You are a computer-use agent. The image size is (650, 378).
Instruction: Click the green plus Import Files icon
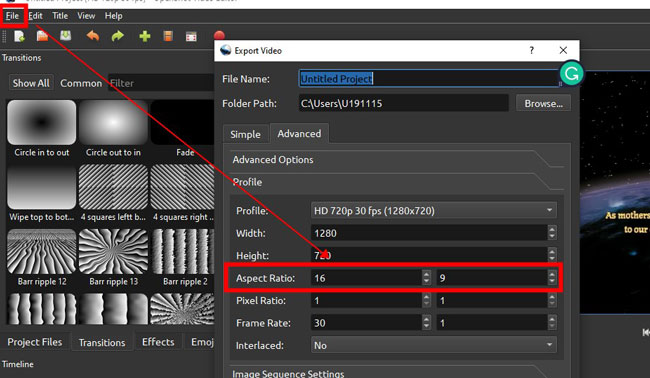[x=145, y=36]
